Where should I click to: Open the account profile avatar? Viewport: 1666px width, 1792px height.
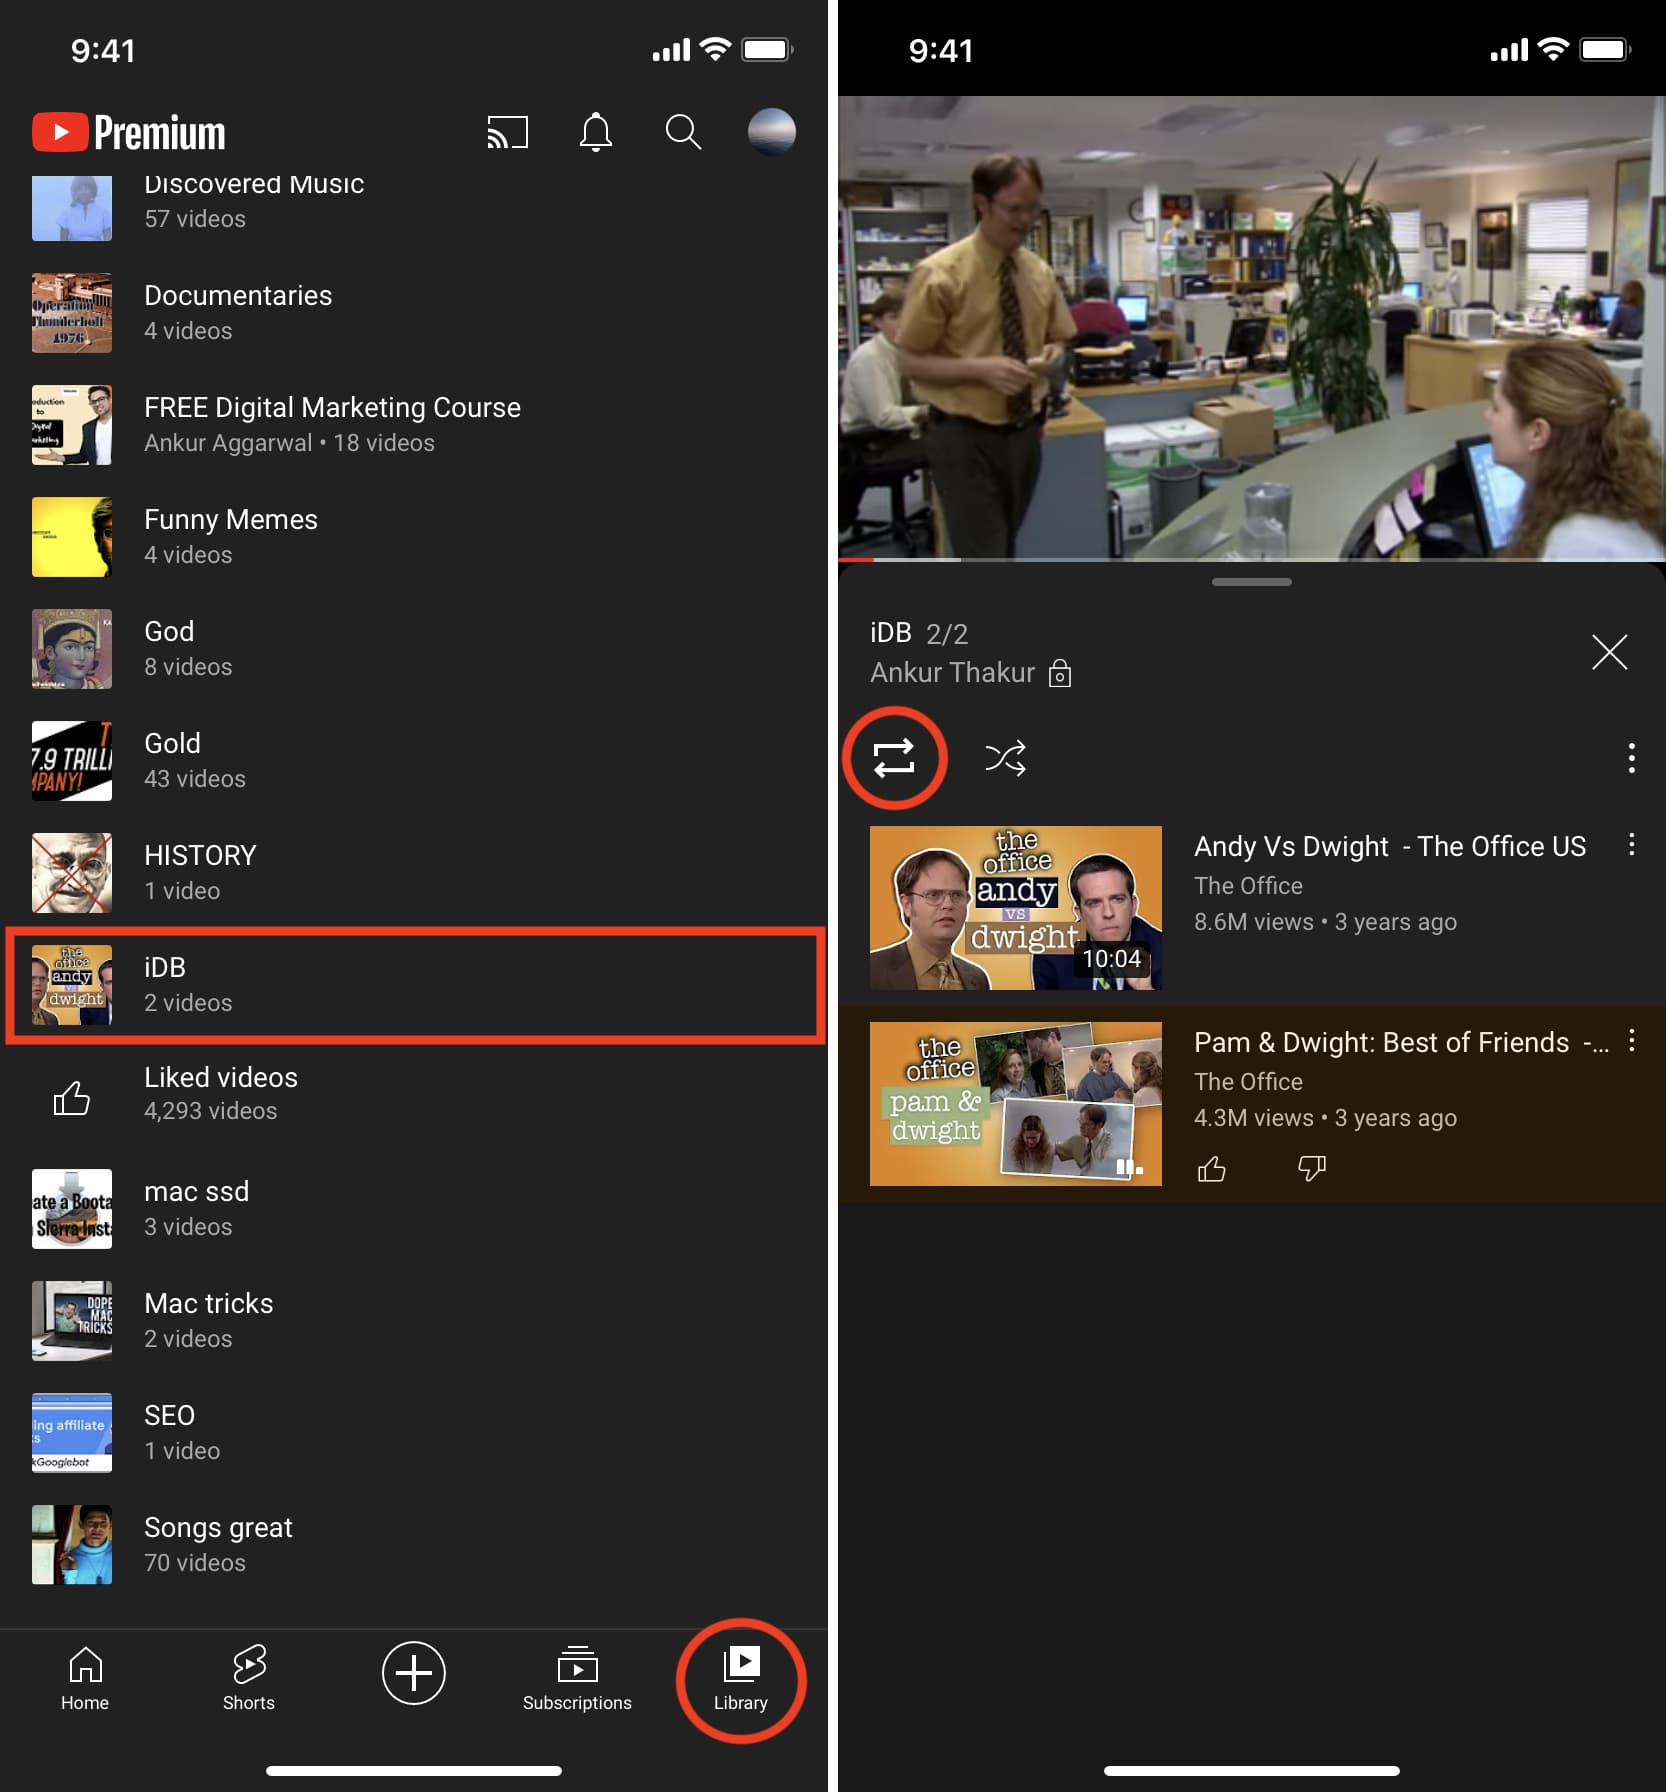point(772,132)
